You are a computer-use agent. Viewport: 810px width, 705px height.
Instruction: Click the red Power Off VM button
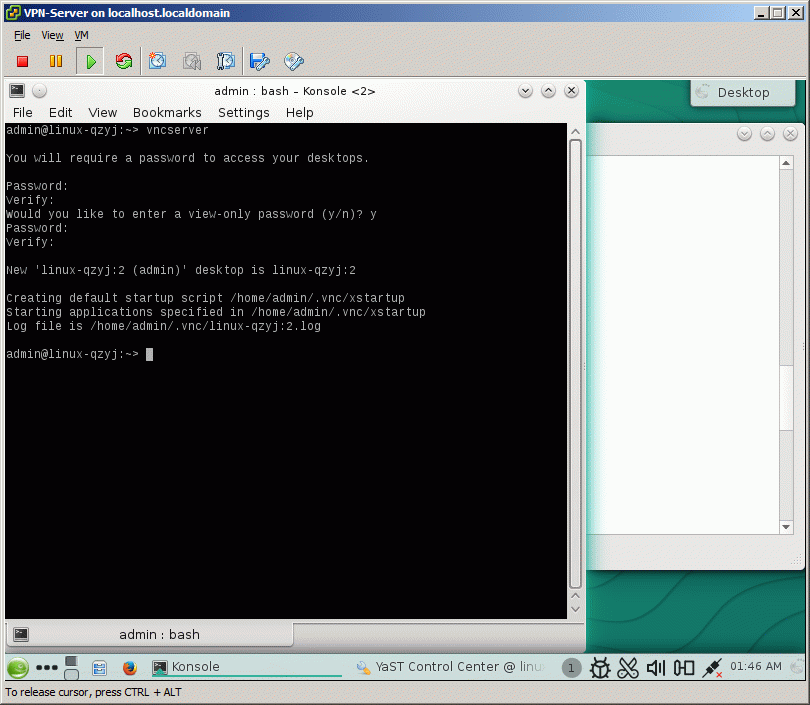click(x=22, y=61)
